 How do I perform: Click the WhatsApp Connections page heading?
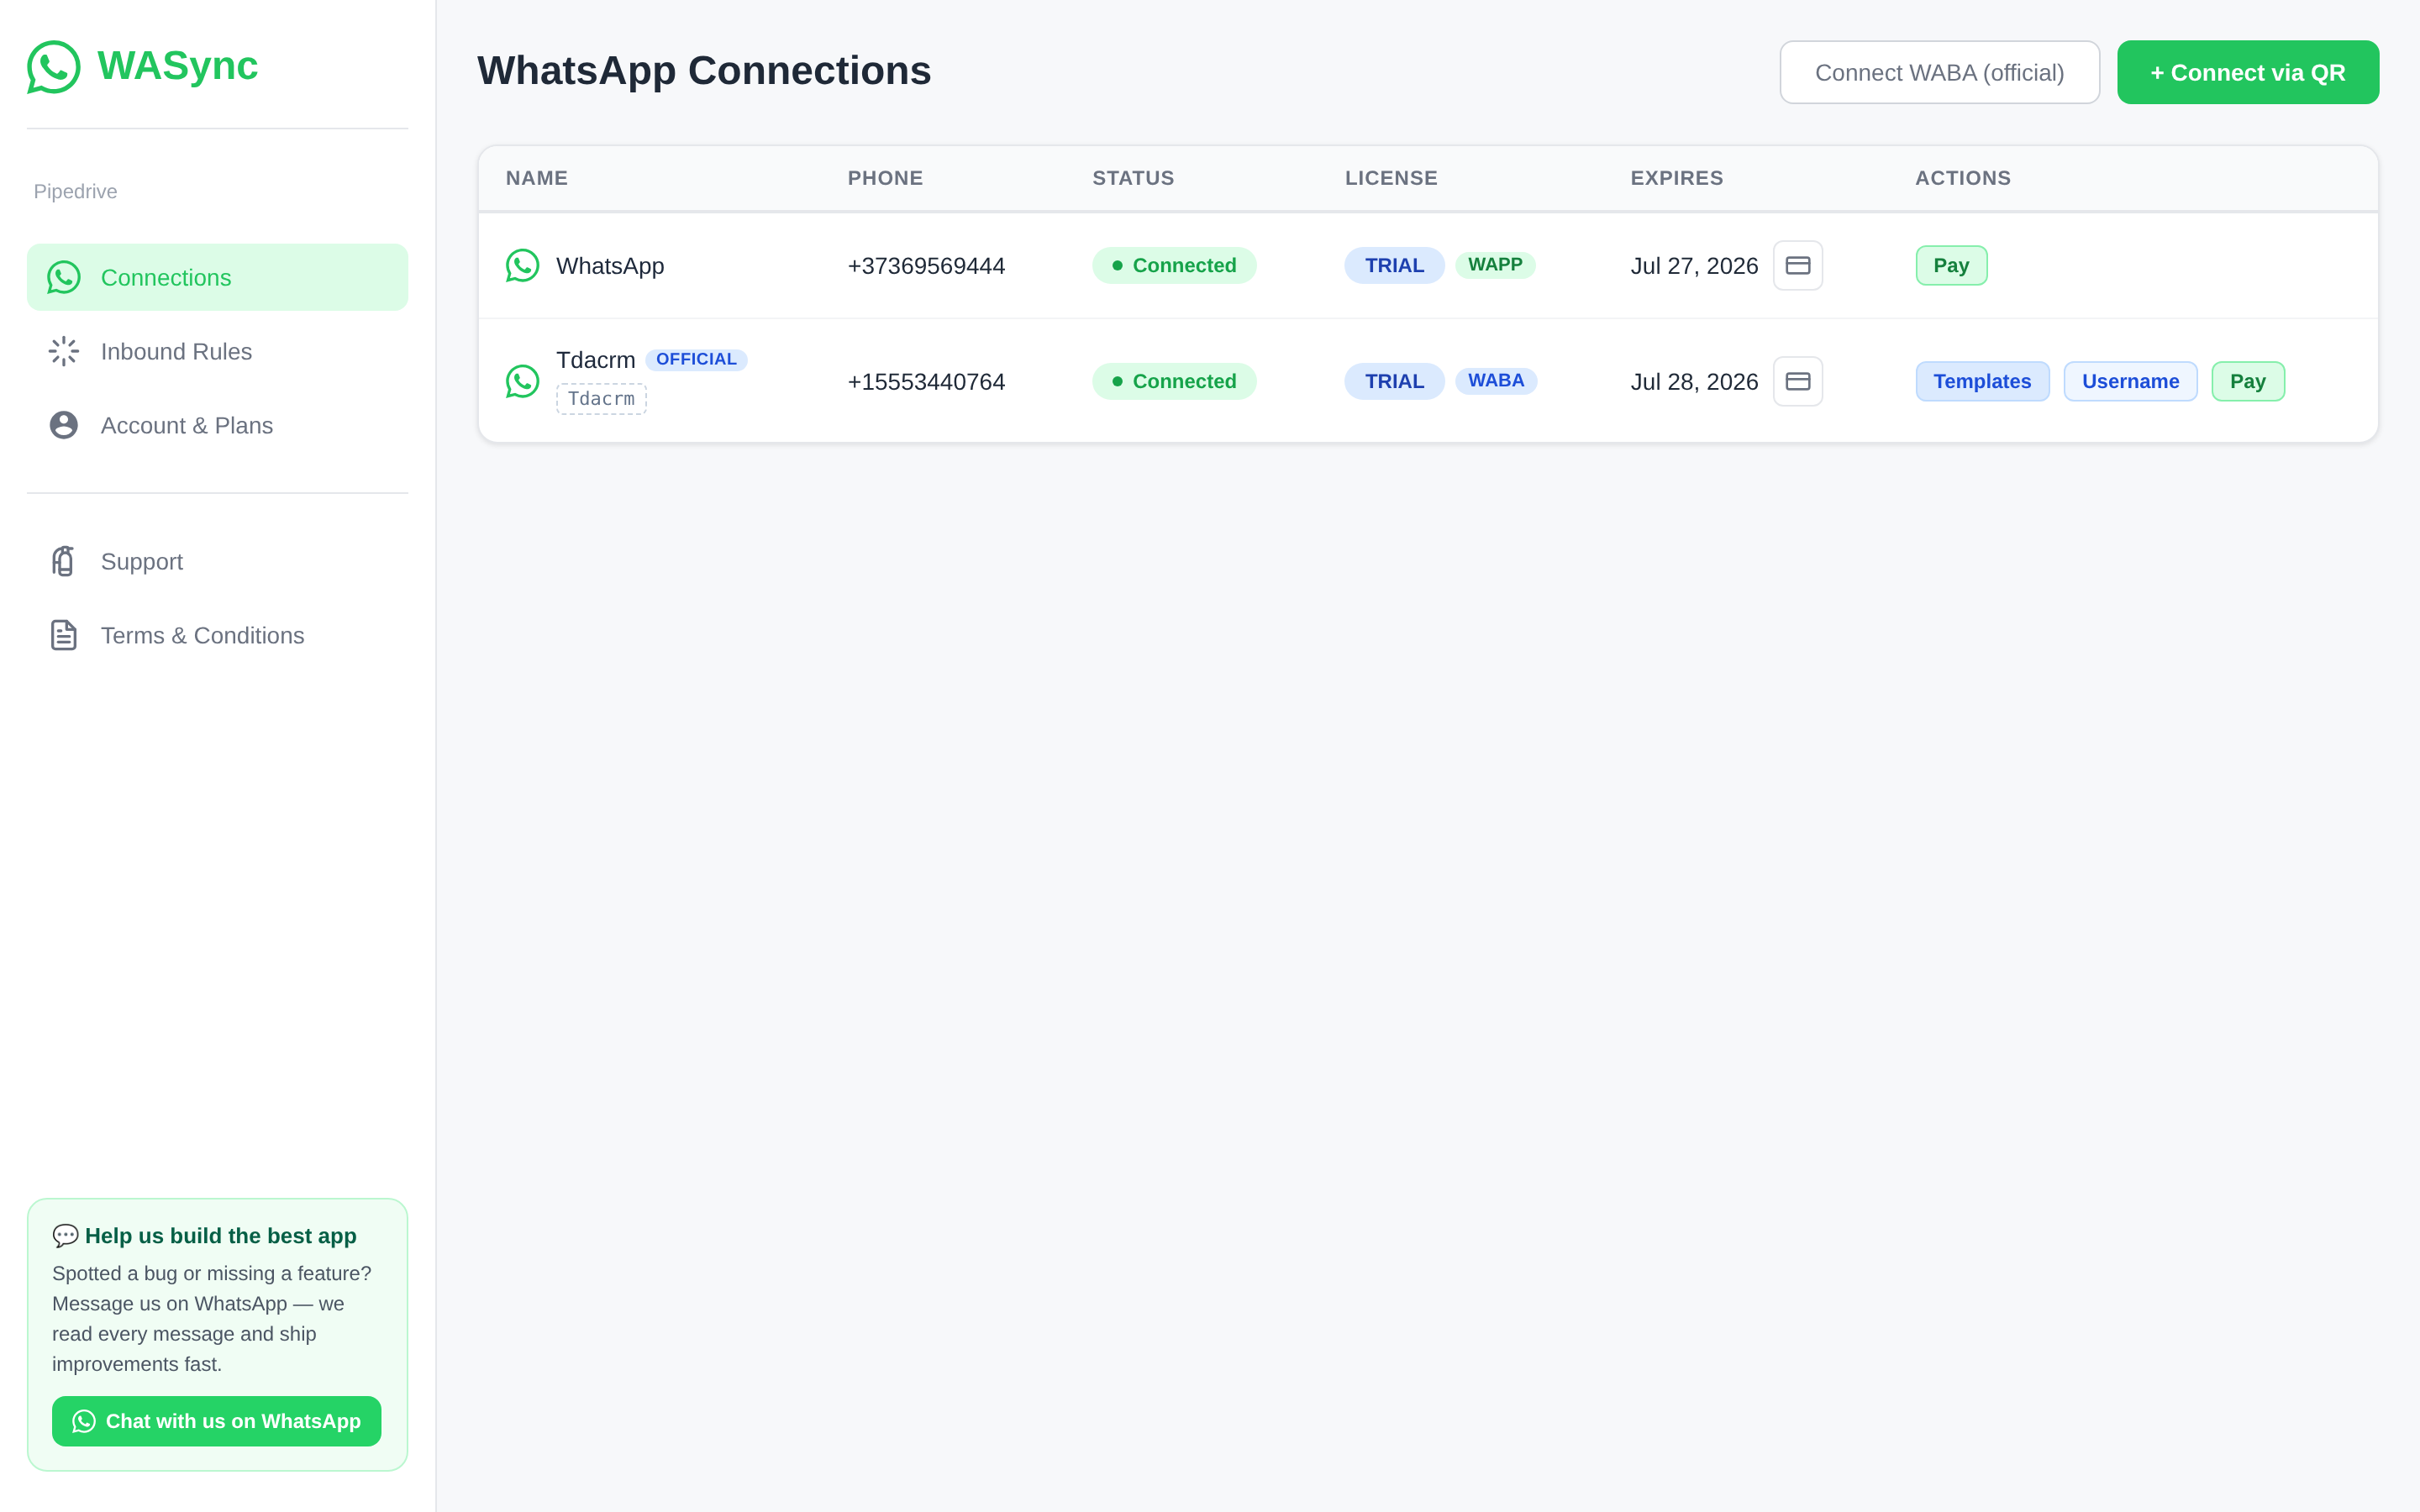click(x=704, y=71)
